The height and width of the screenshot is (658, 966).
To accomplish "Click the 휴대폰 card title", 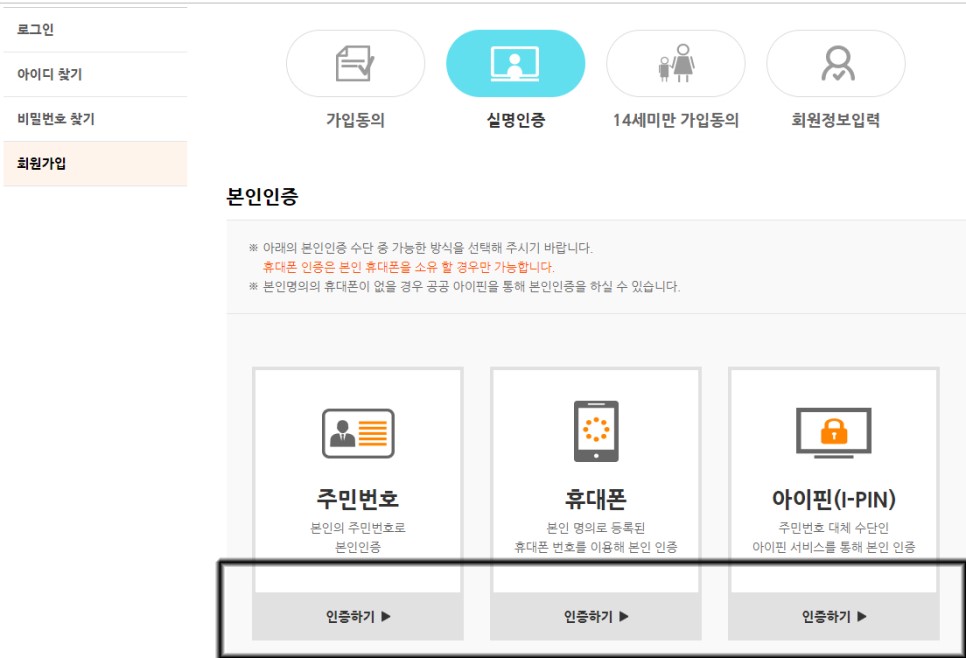I will (596, 498).
